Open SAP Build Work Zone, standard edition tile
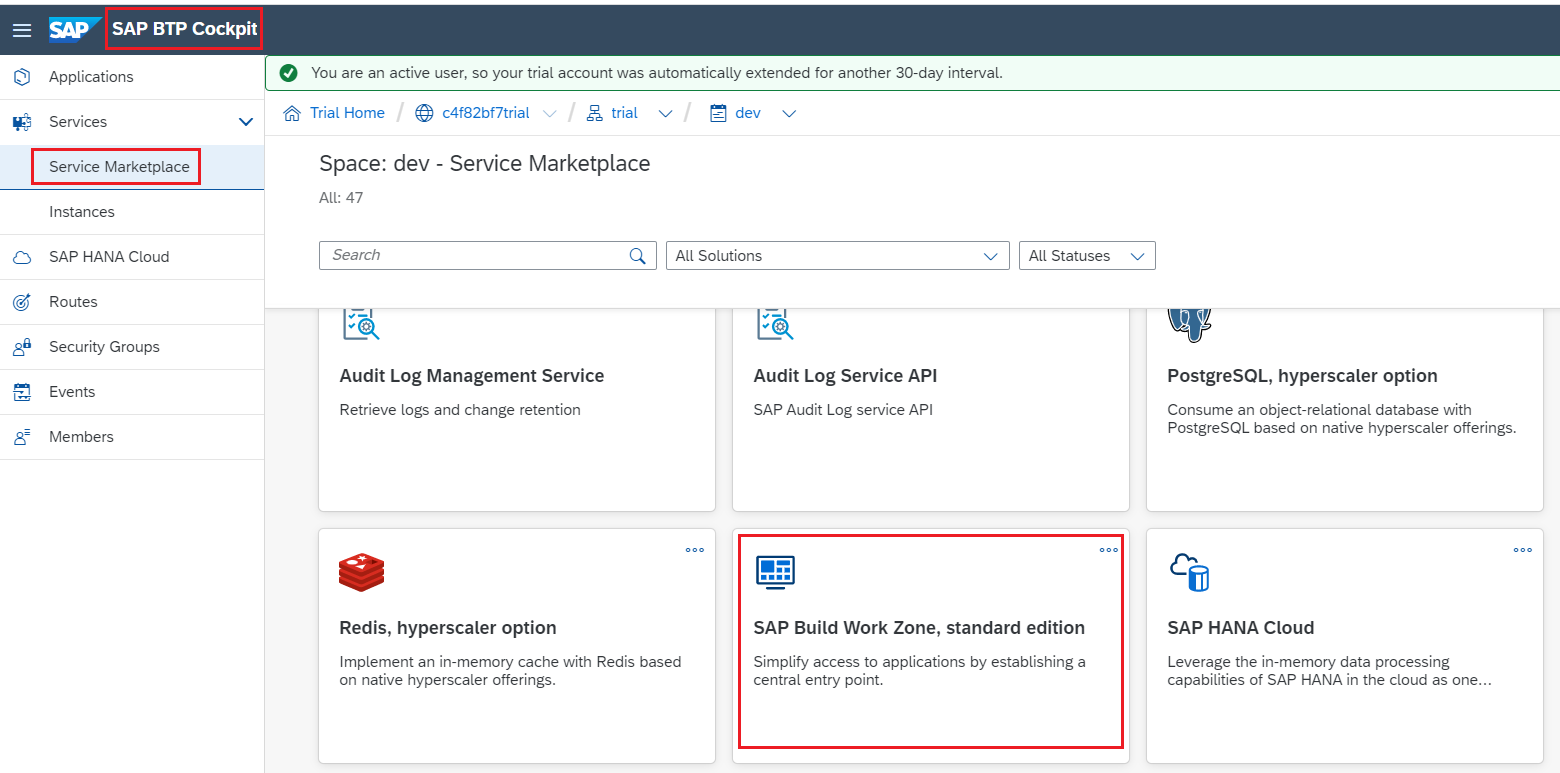 point(931,646)
